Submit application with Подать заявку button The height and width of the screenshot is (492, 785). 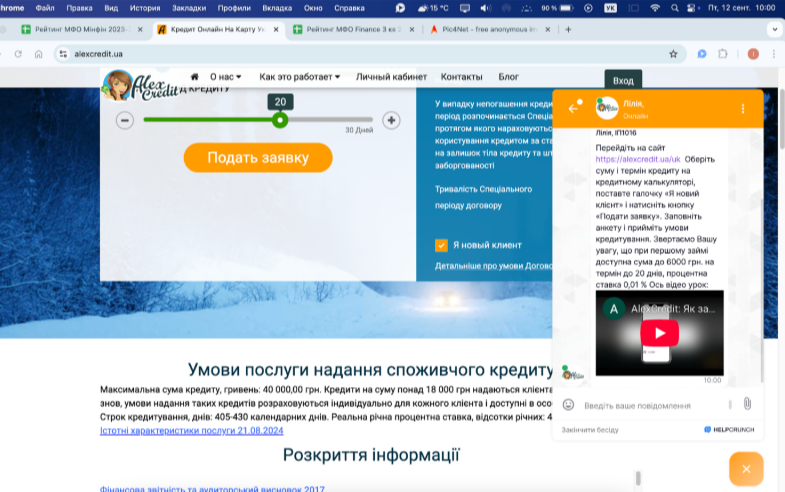[258, 158]
